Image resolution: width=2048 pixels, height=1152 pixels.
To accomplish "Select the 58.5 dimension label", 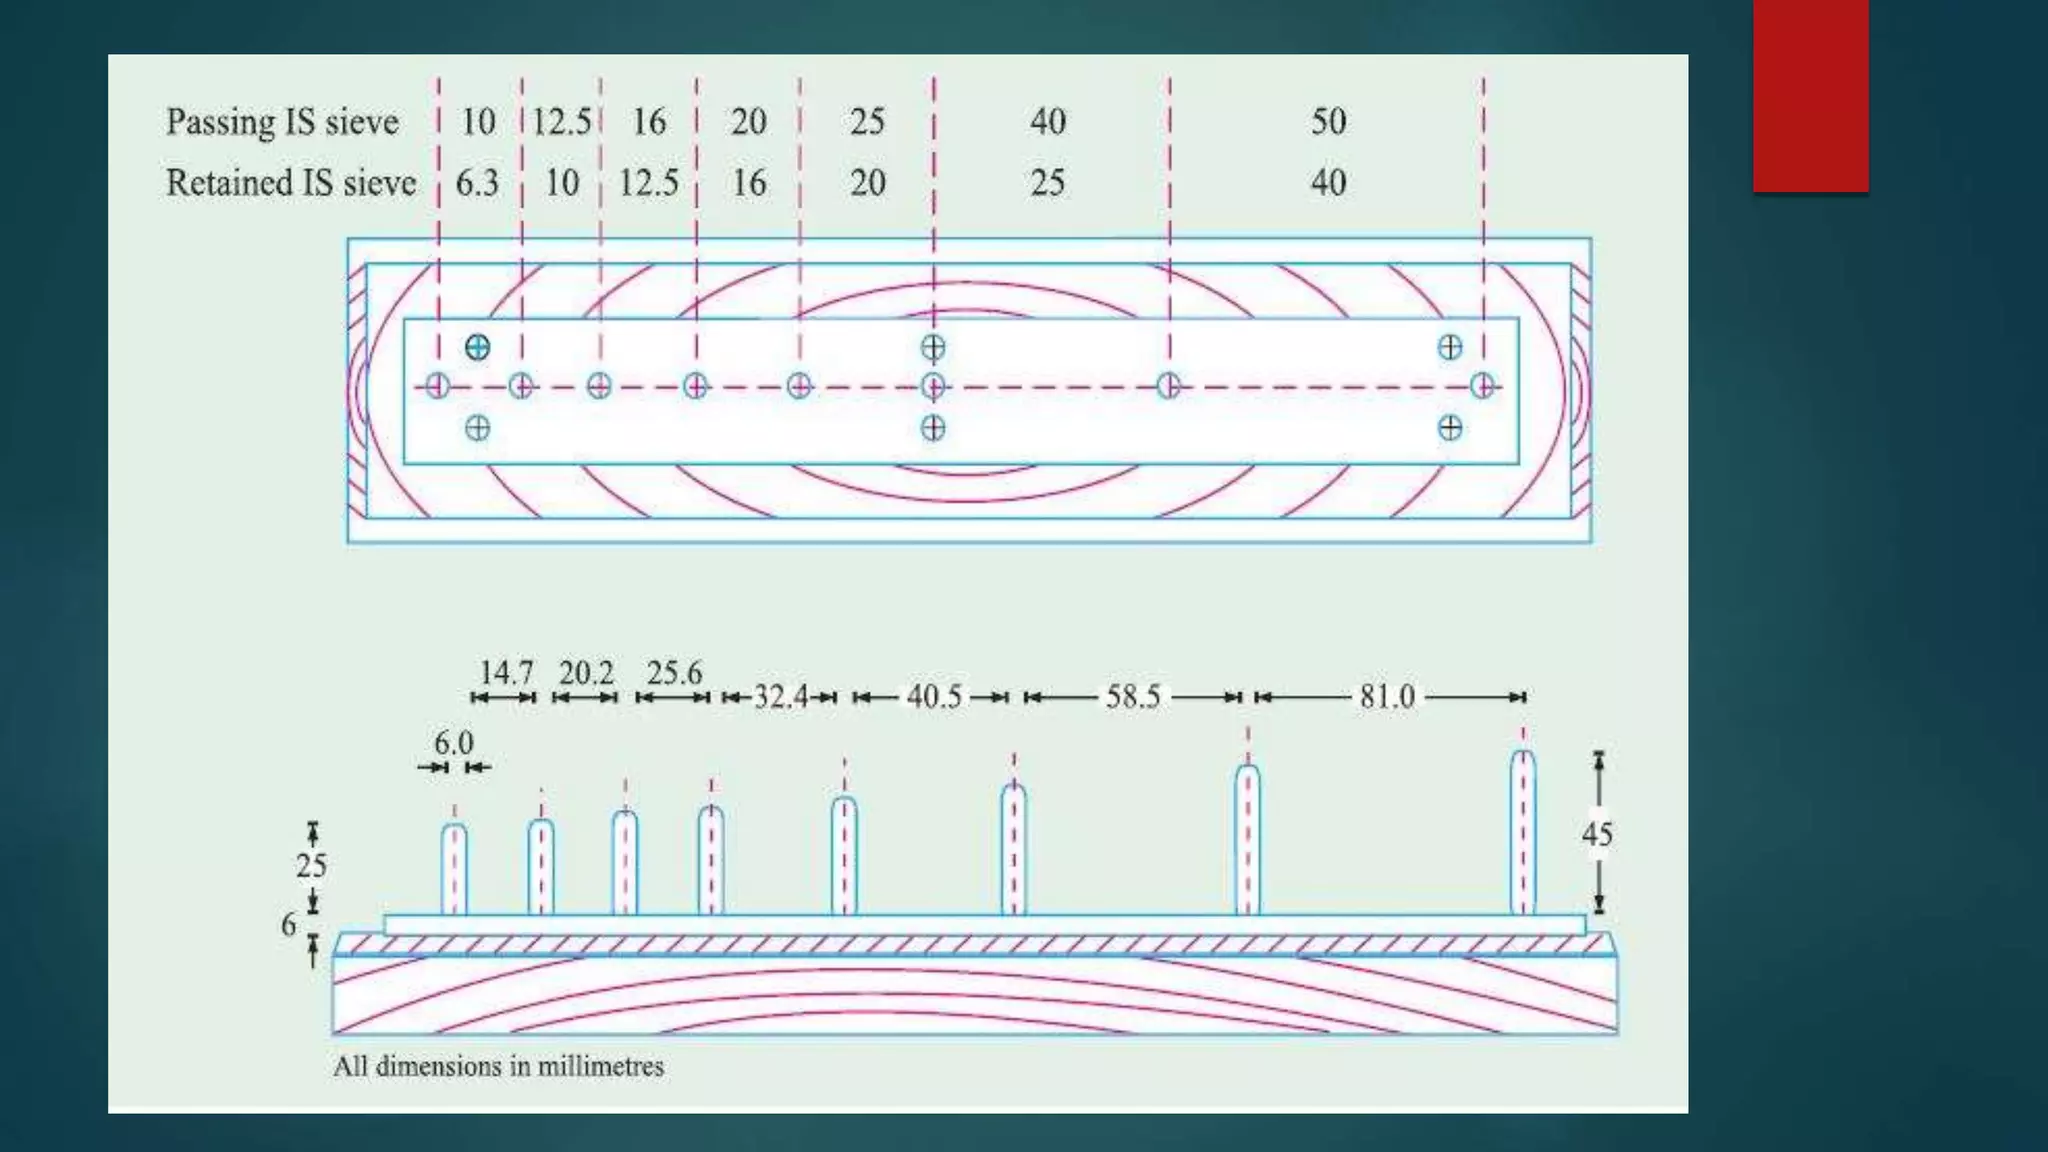I will point(1132,696).
